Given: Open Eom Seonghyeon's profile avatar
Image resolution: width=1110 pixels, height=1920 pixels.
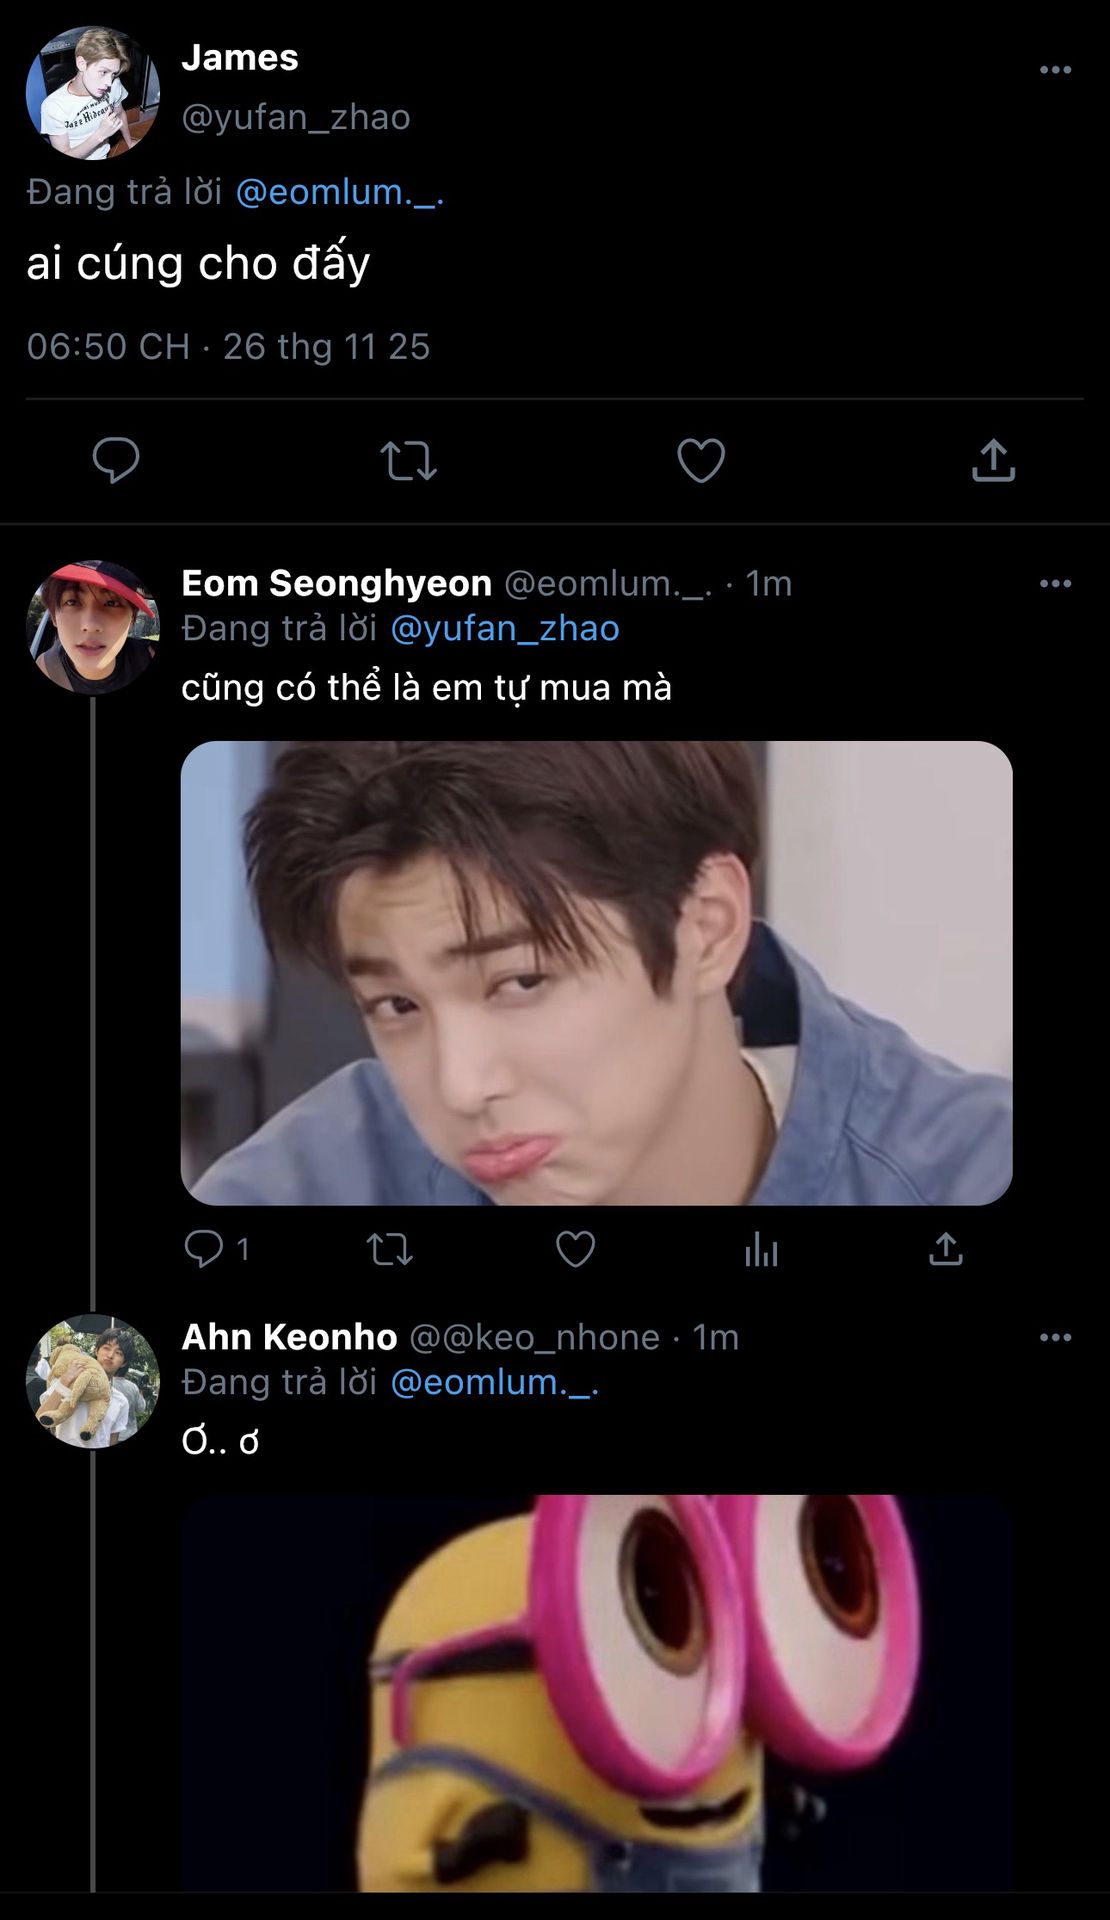Looking at the screenshot, I should point(93,627).
